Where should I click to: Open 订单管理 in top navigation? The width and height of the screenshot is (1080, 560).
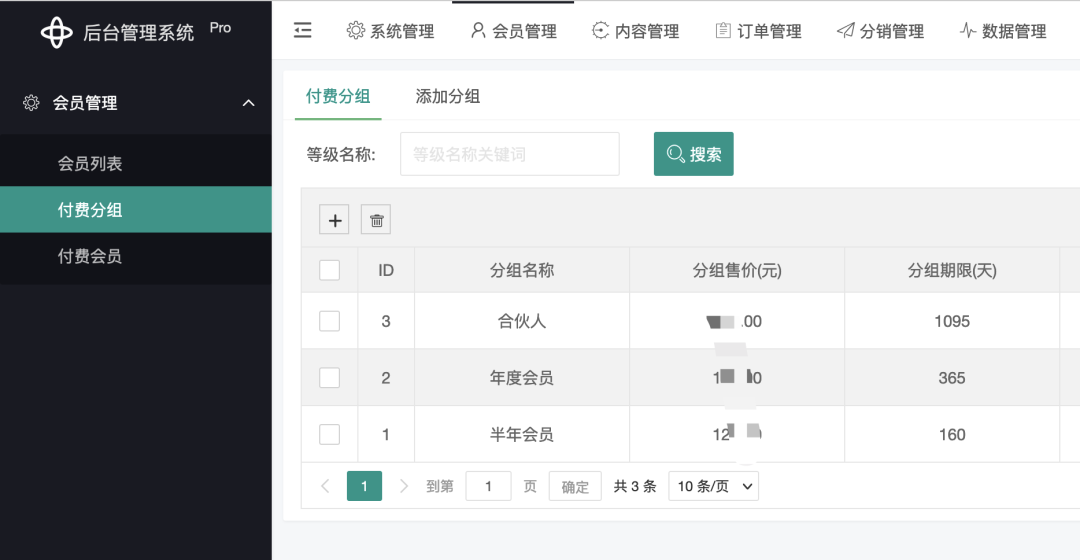(x=759, y=31)
